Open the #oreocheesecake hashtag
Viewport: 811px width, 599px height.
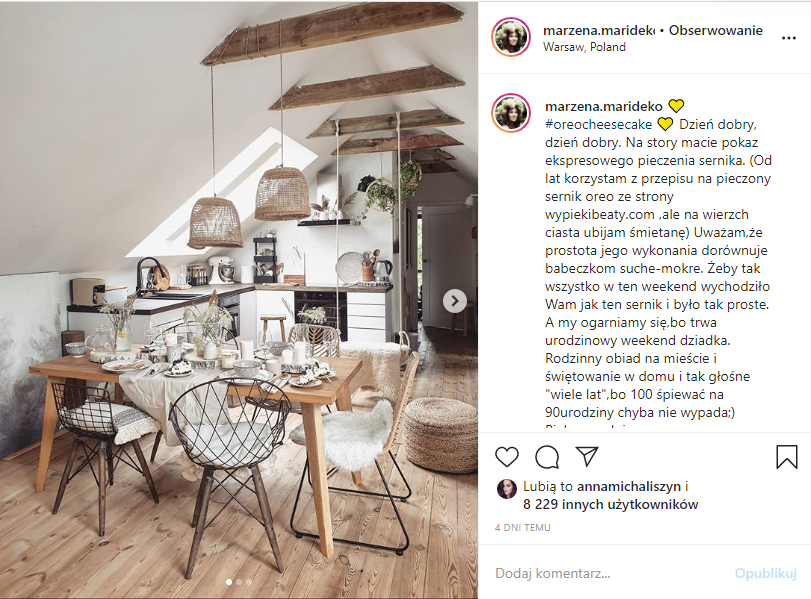[598, 125]
